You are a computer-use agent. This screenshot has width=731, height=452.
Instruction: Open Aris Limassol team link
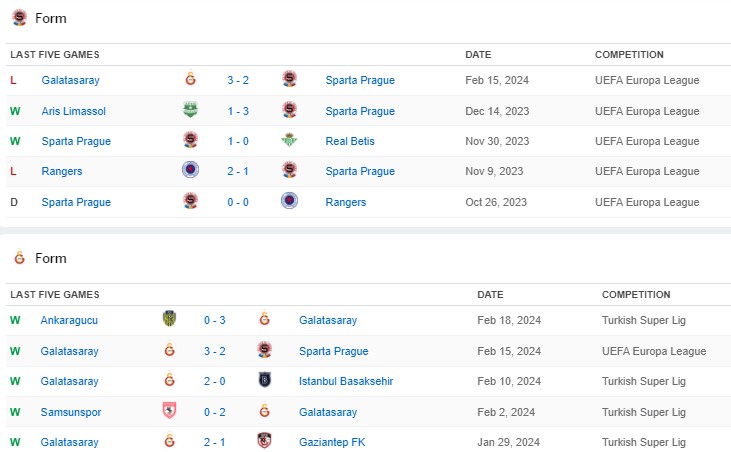coord(74,111)
